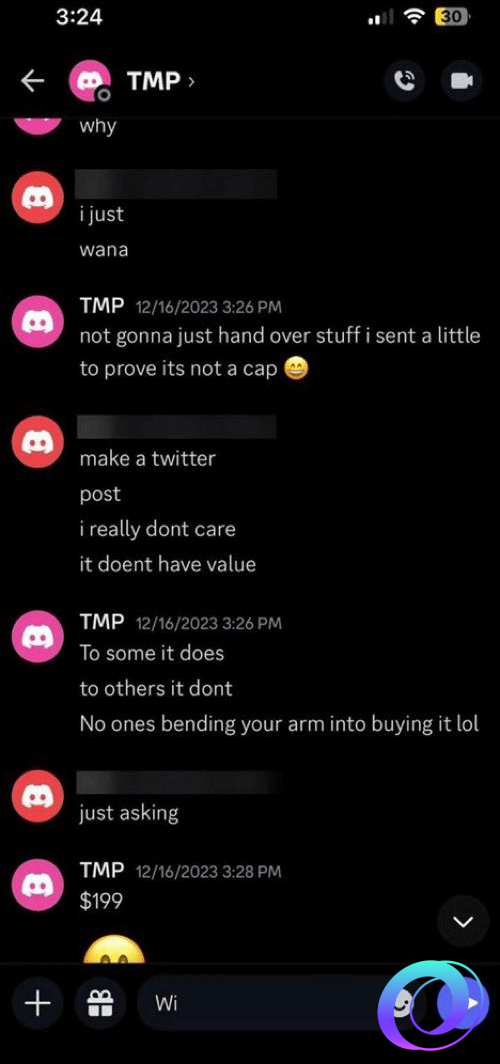Start a voice call with TMP
This screenshot has height=1064, width=500.
[x=405, y=81]
